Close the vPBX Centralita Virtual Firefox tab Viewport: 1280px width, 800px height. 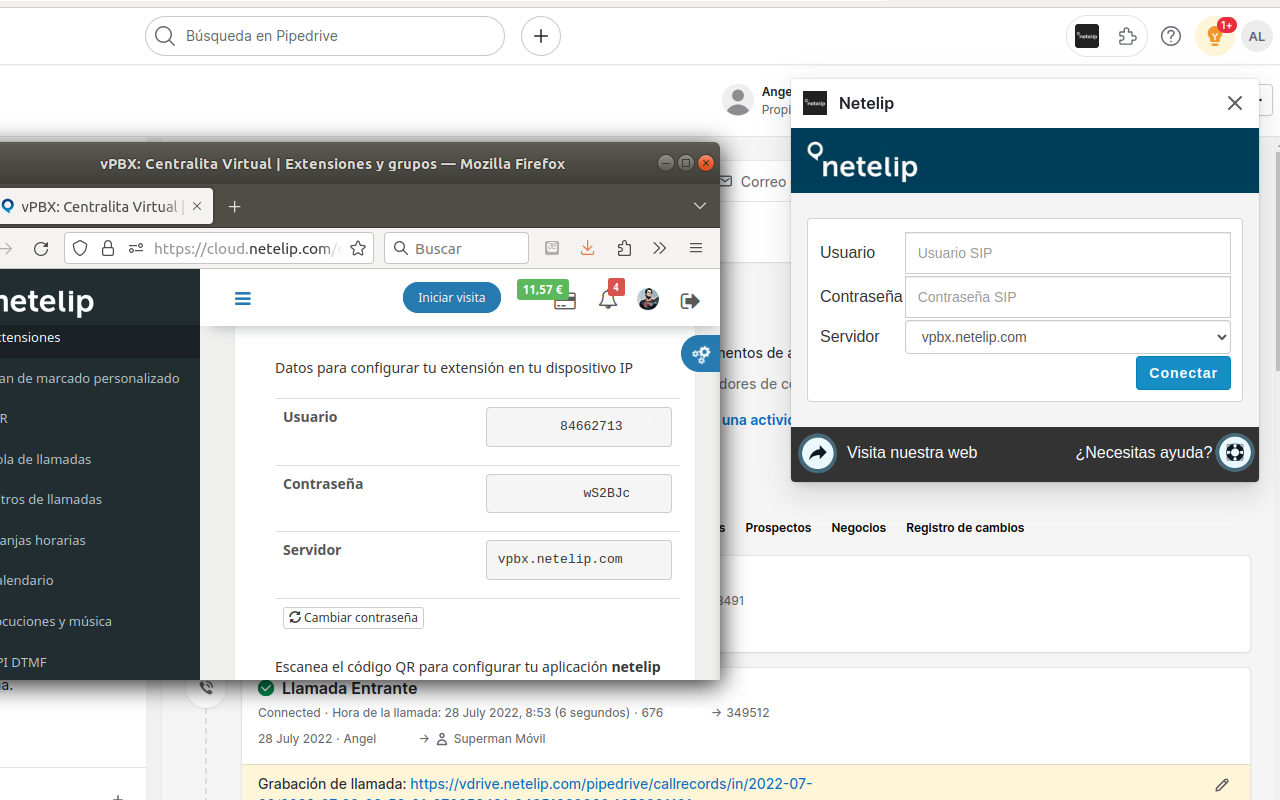point(197,207)
